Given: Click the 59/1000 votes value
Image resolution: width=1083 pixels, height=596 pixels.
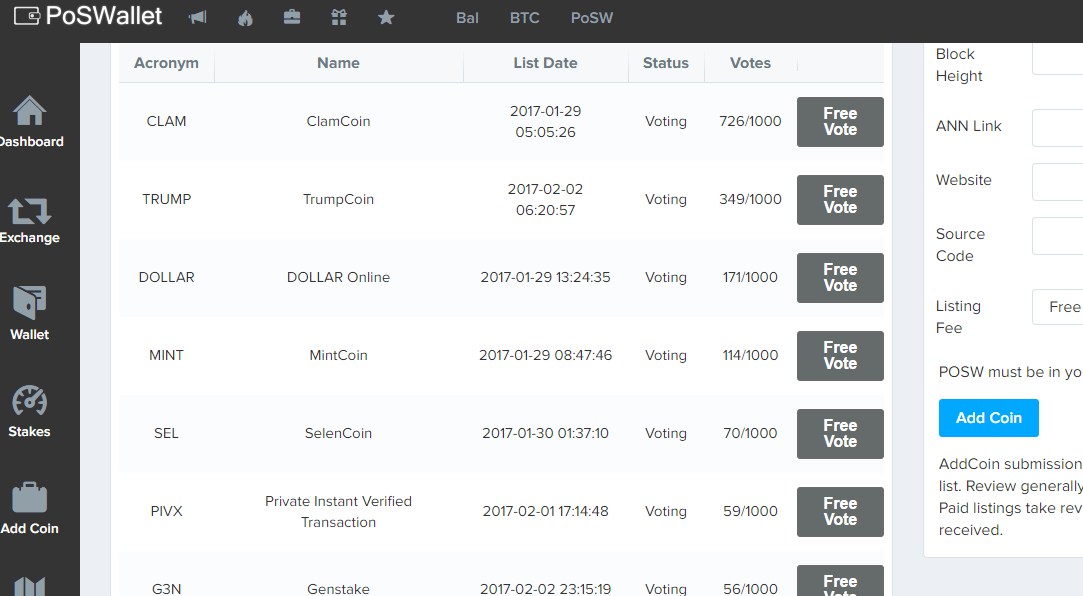Looking at the screenshot, I should [x=750, y=512].
